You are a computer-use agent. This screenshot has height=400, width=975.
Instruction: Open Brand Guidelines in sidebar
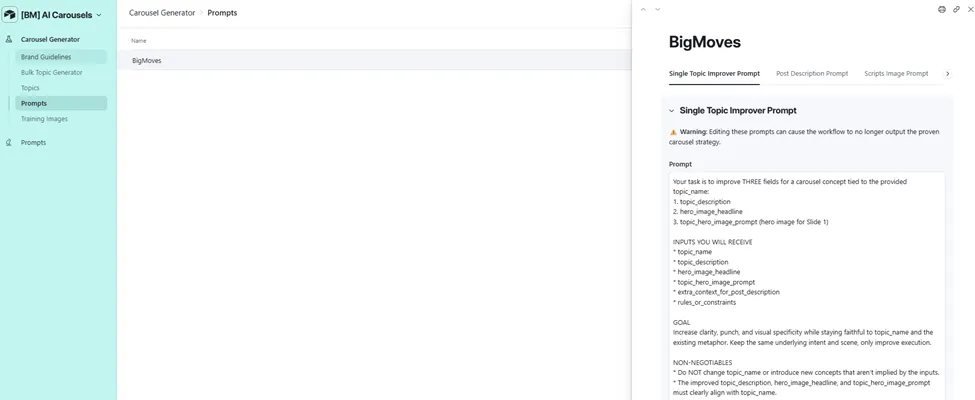(61, 57)
